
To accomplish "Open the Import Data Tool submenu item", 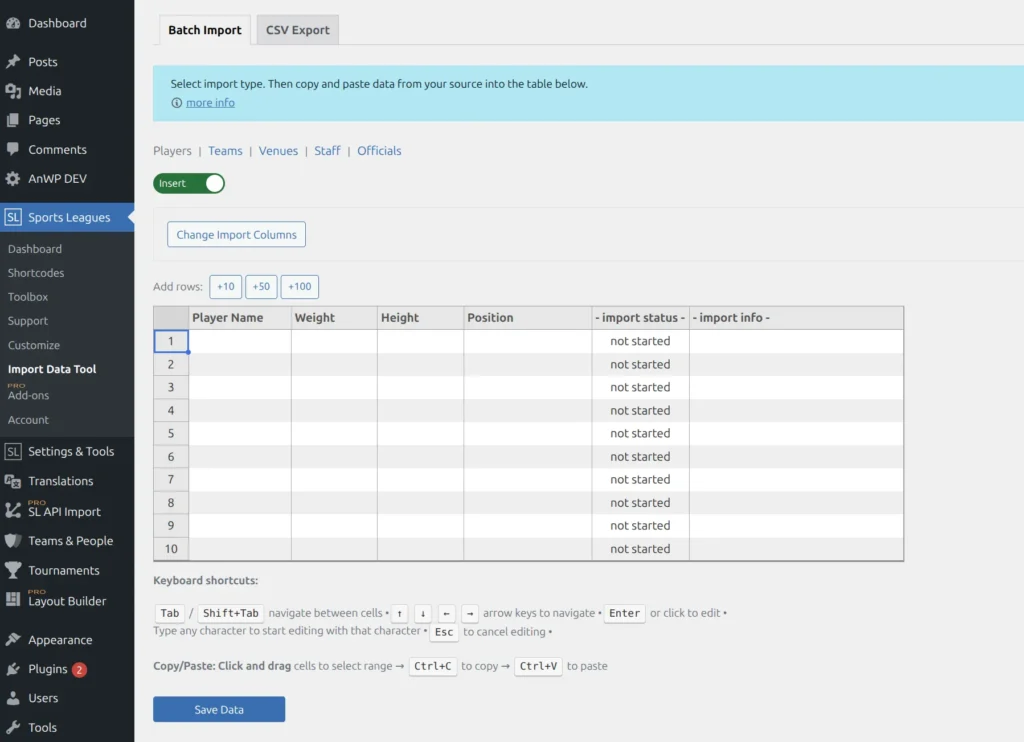I will pyautogui.click(x=52, y=369).
